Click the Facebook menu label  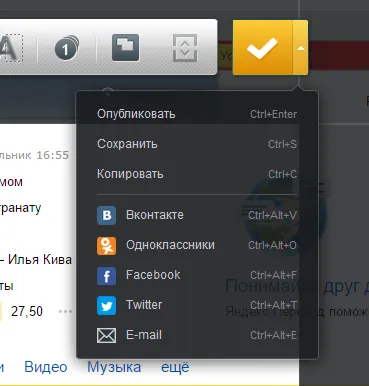tap(153, 275)
